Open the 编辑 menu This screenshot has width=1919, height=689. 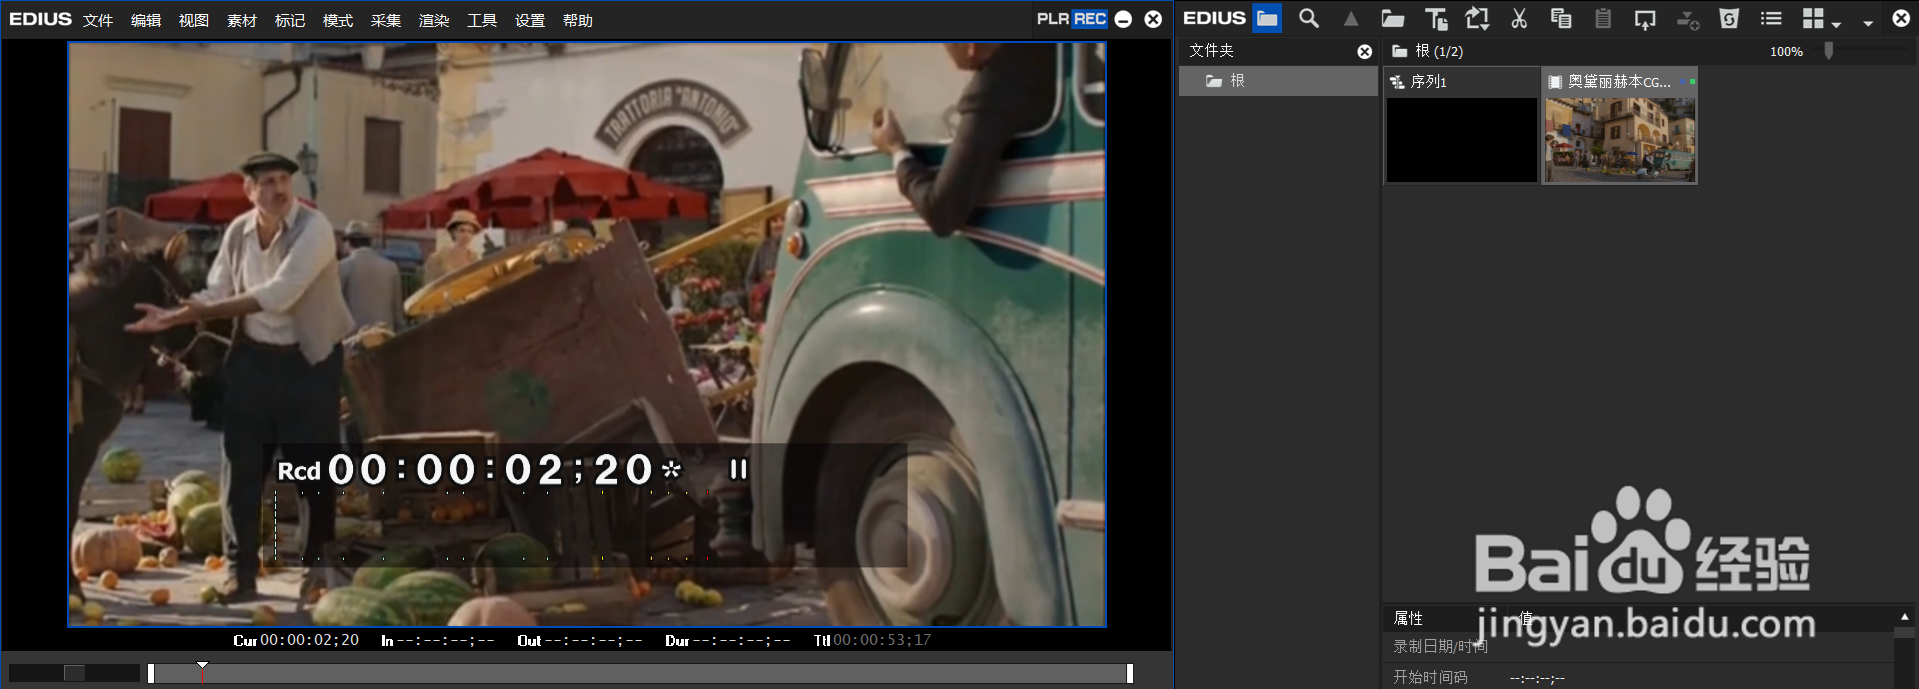pos(146,20)
